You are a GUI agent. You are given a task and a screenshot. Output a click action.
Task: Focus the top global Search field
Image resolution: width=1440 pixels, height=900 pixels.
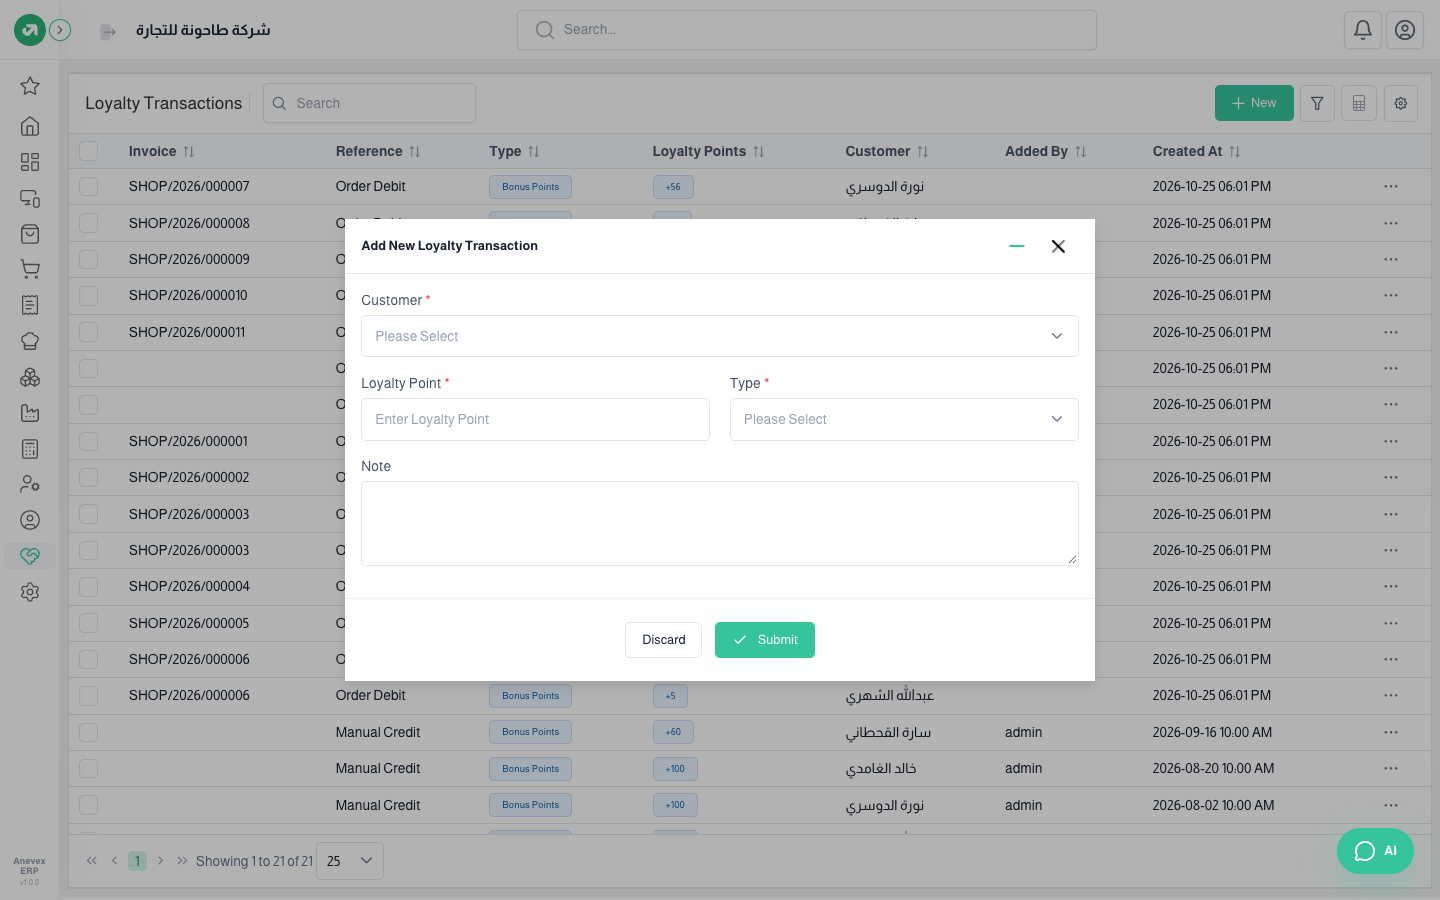(807, 30)
